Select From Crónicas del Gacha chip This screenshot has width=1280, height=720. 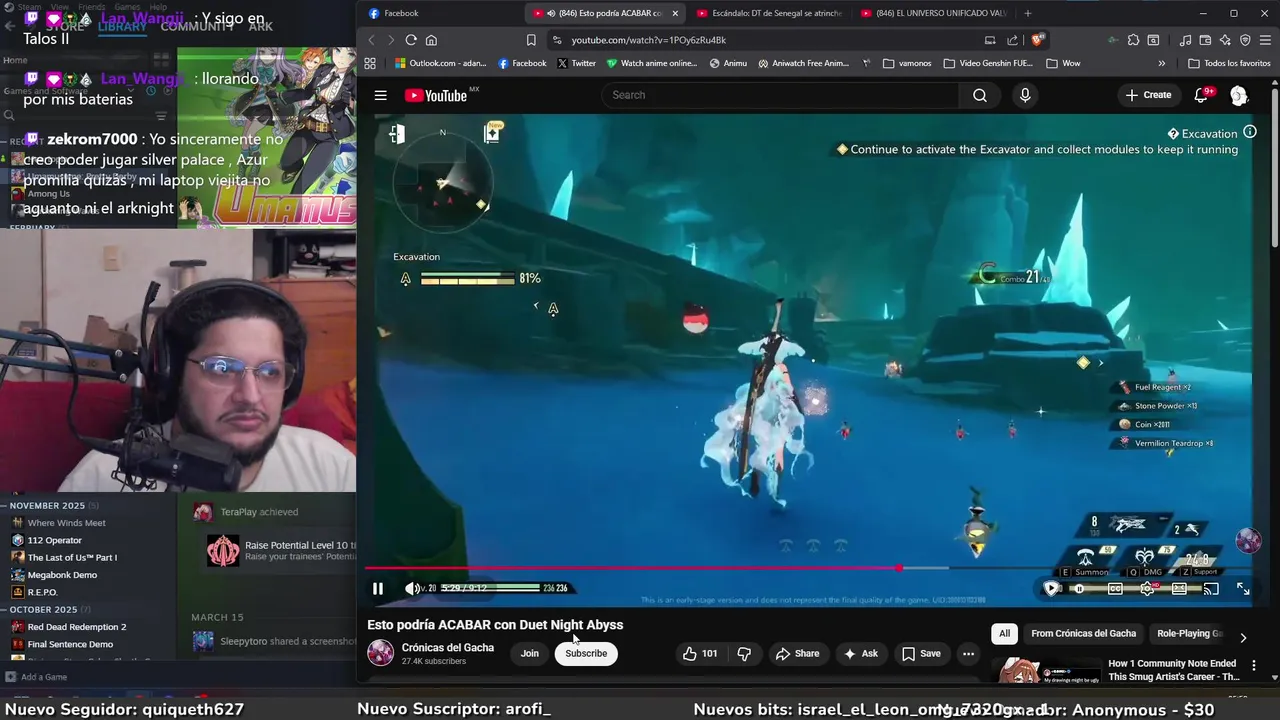[x=1083, y=633]
